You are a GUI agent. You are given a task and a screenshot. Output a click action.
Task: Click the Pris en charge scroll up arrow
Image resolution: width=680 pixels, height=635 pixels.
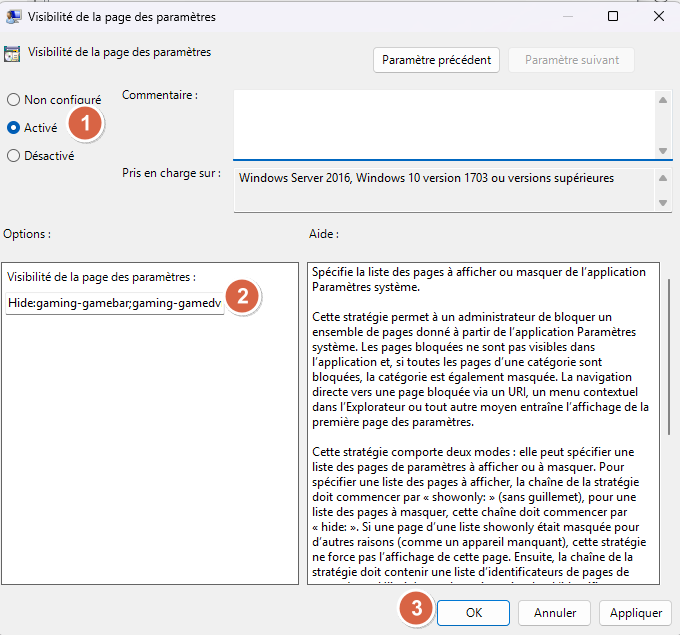coord(663,178)
